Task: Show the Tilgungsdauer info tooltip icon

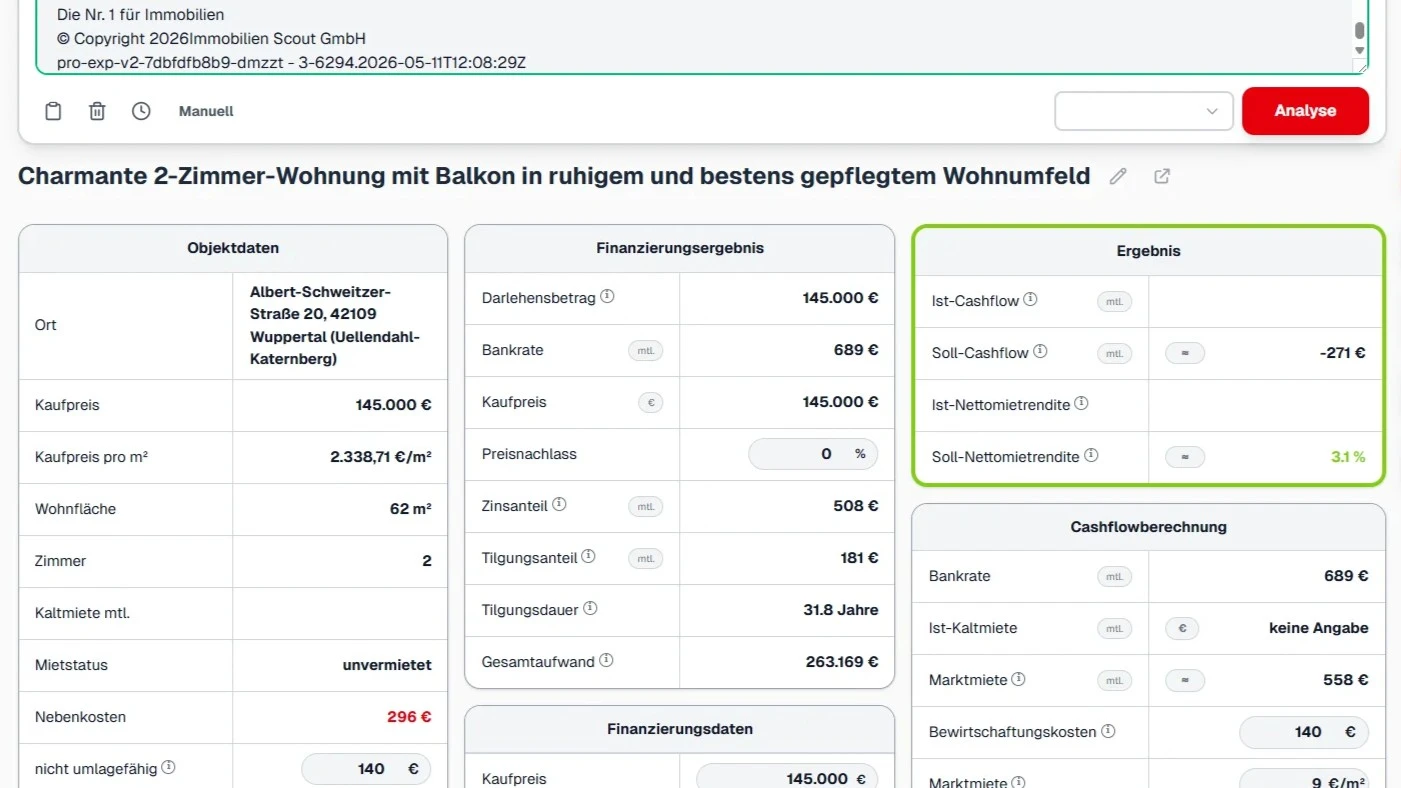Action: [590, 608]
